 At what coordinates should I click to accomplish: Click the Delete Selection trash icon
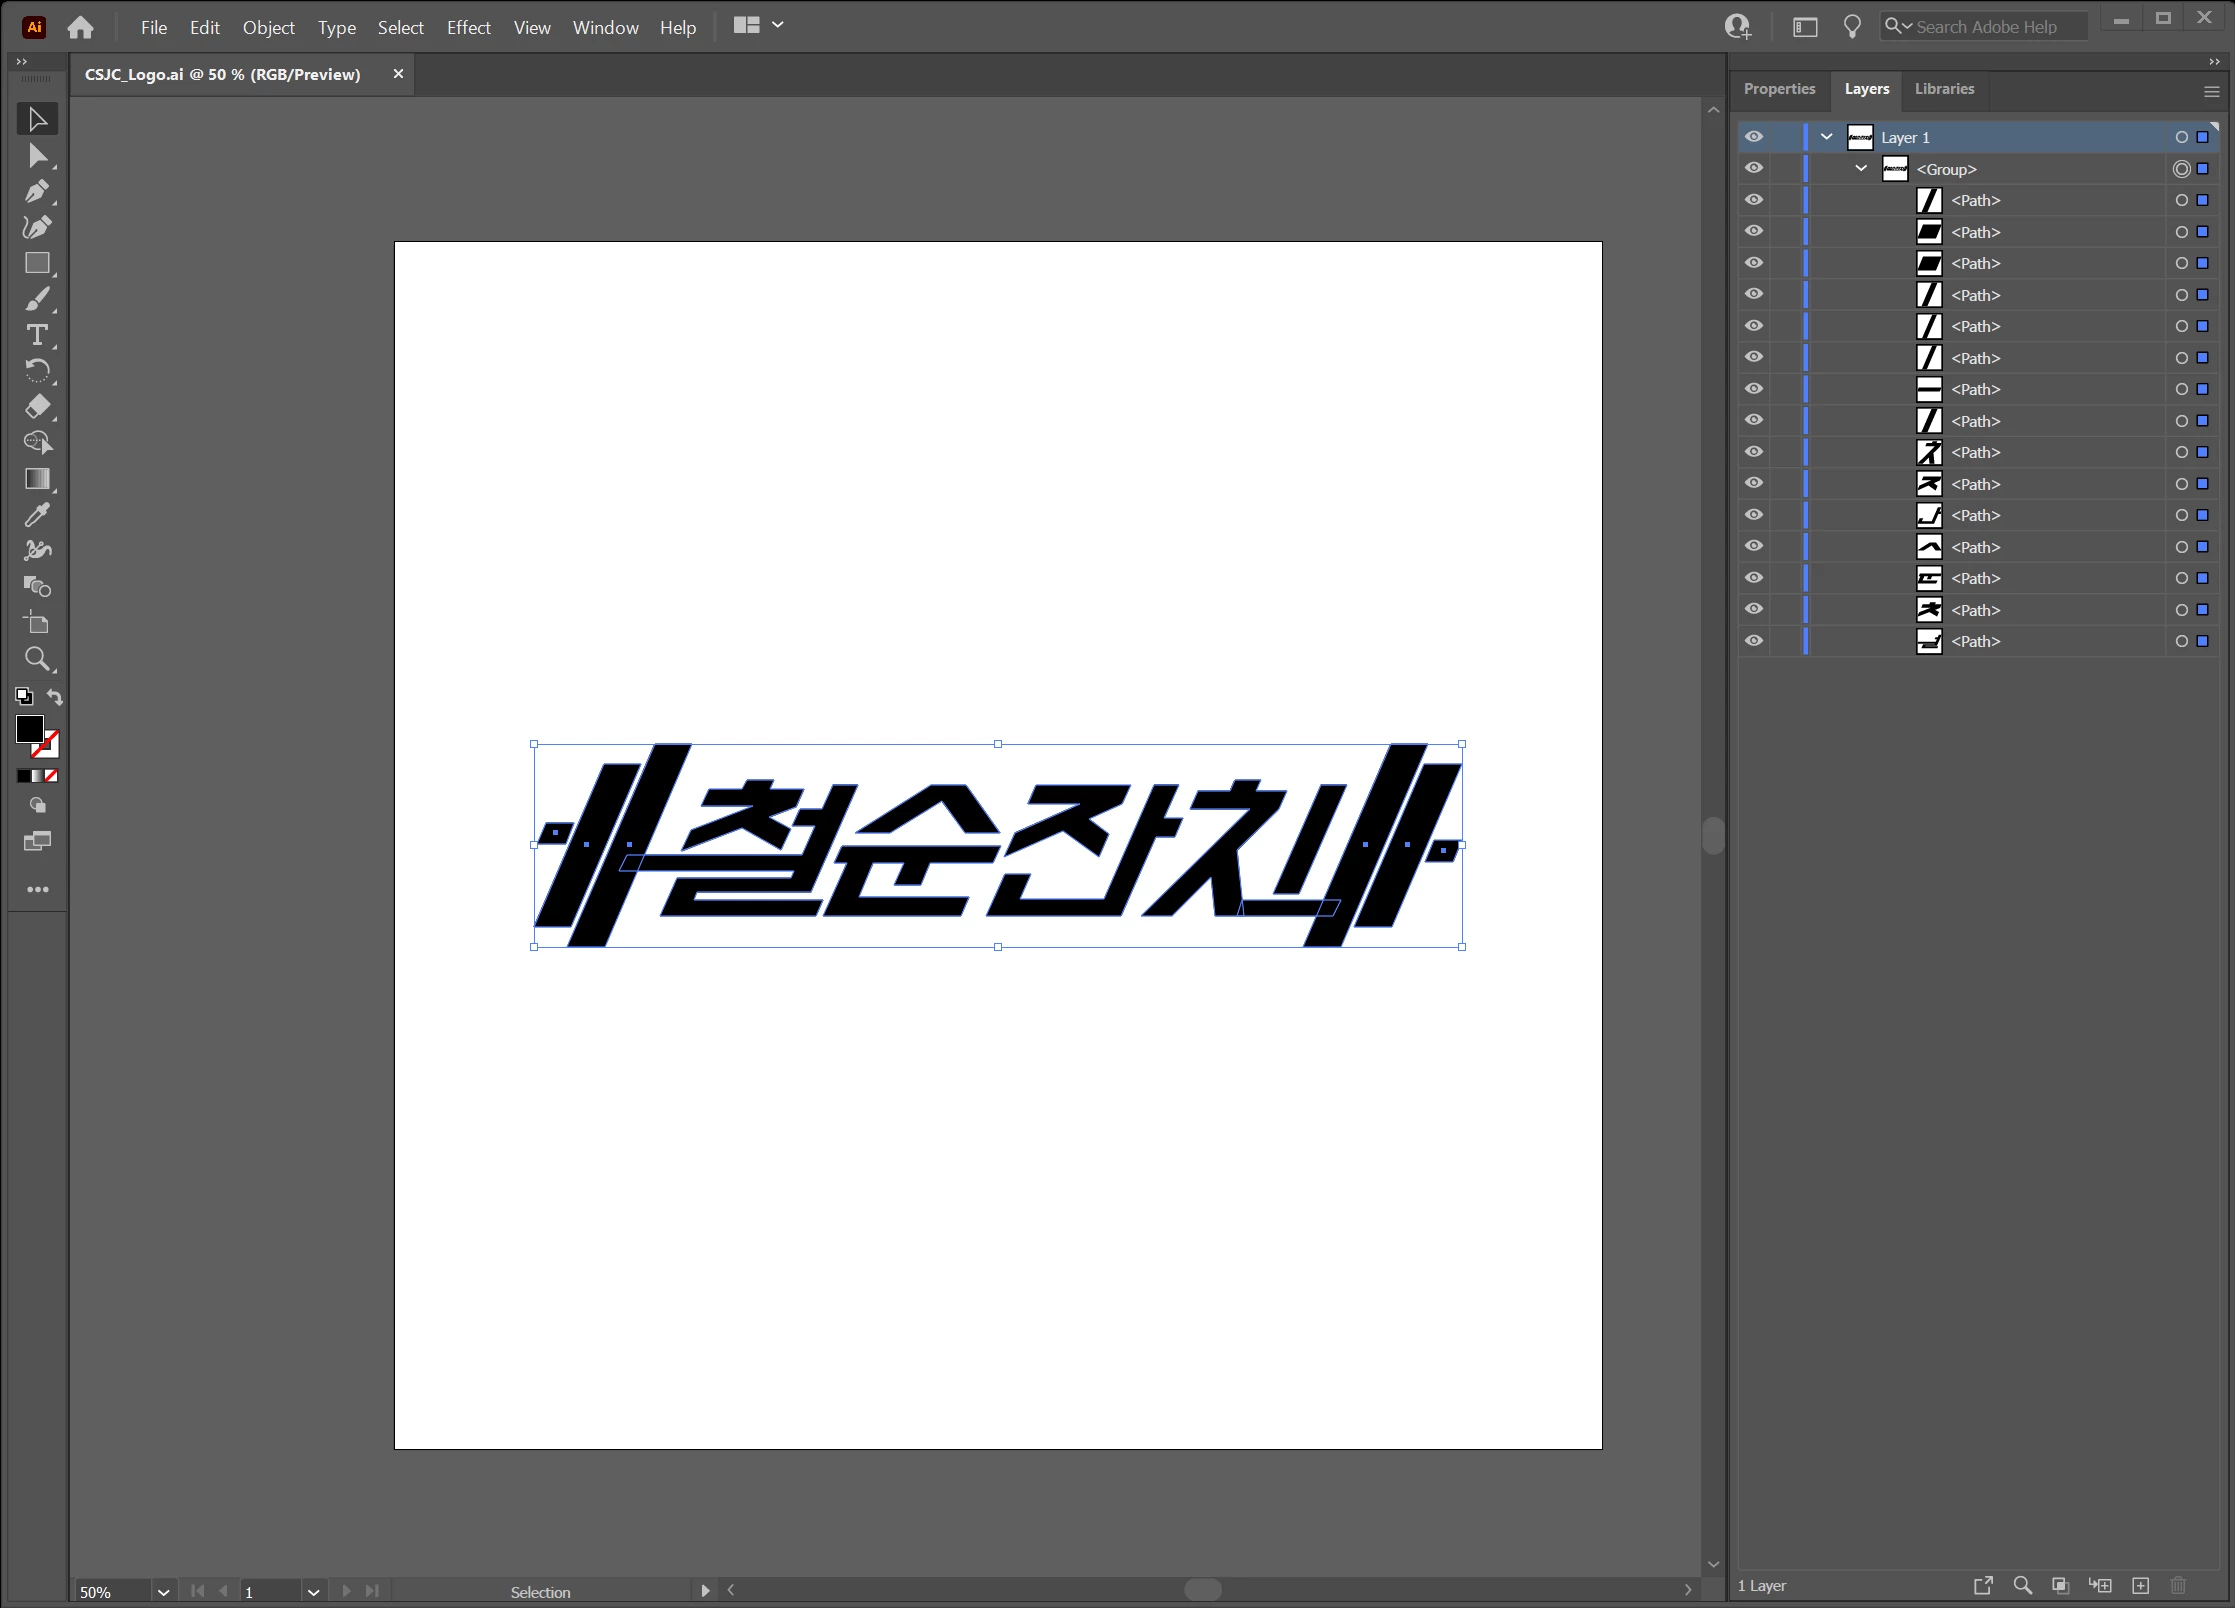(2178, 1585)
